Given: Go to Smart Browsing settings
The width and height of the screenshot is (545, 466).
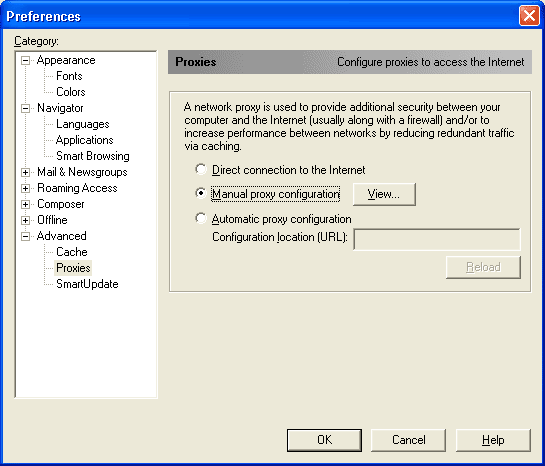Looking at the screenshot, I should click(x=93, y=156).
